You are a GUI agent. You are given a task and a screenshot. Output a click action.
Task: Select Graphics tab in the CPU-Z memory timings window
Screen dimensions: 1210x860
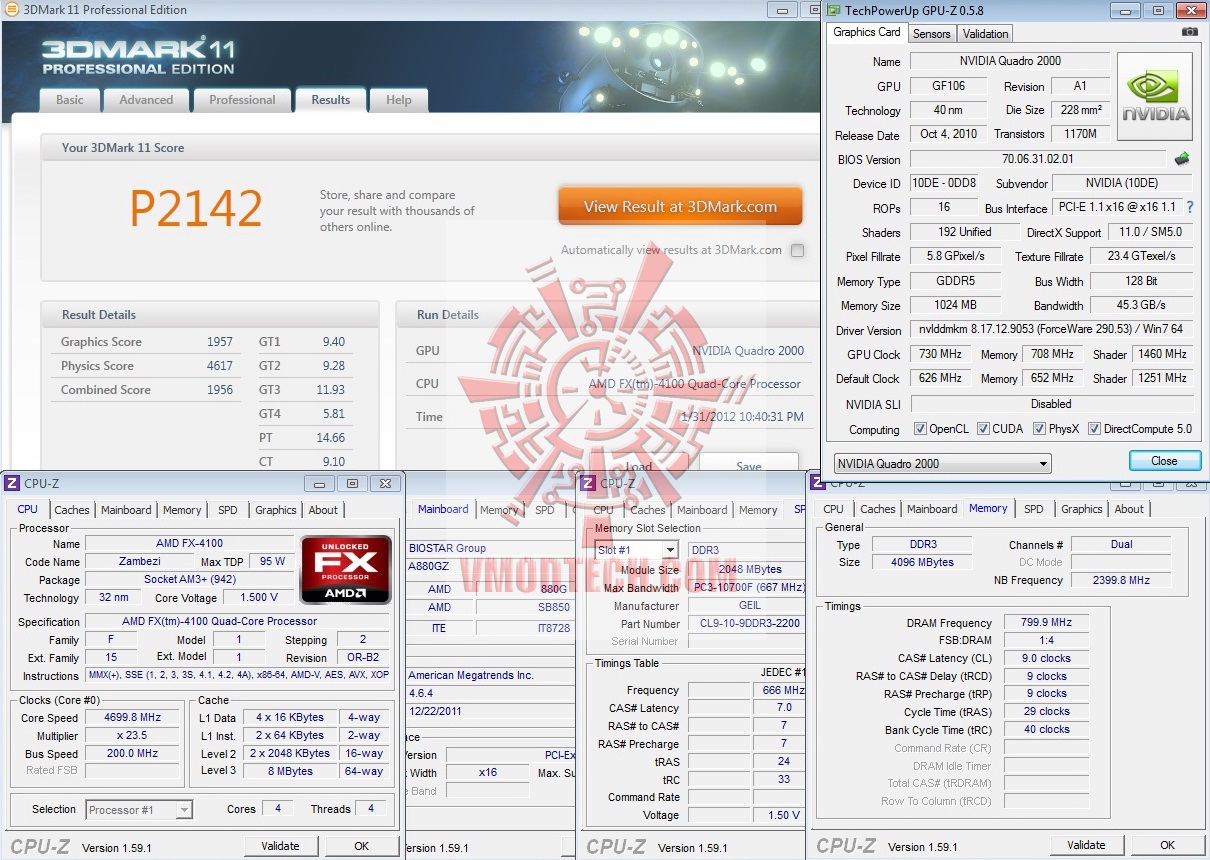coord(1082,509)
